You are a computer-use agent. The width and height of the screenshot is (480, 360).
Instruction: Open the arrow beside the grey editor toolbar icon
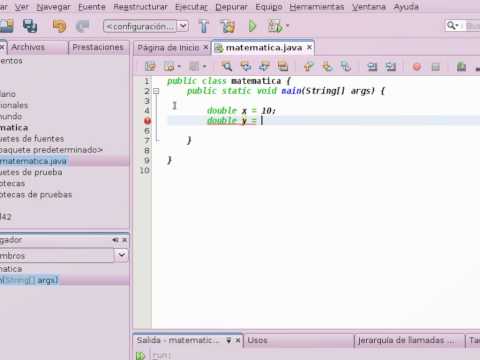(x=204, y=67)
